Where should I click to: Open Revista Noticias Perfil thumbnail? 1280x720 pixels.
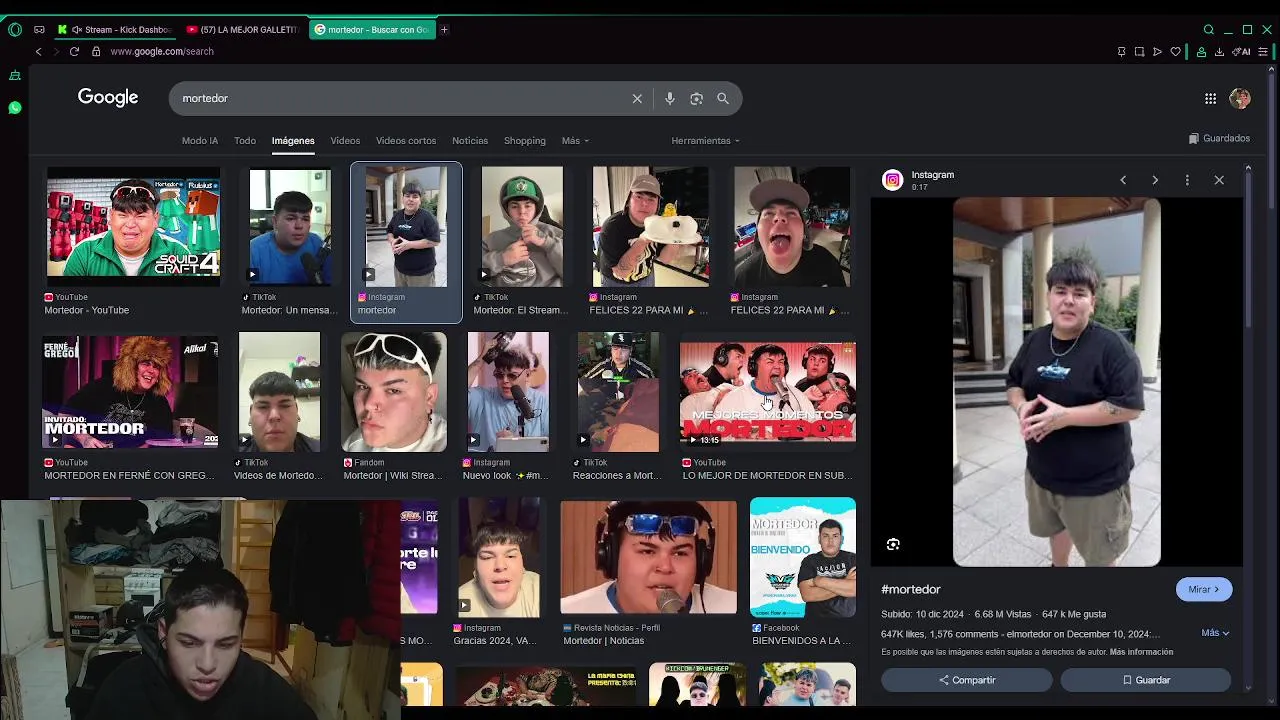(648, 557)
